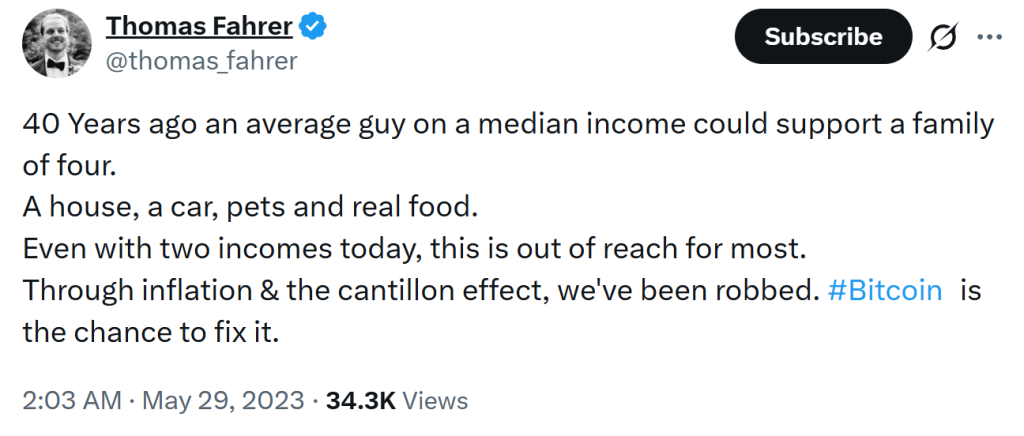Image resolution: width=1024 pixels, height=436 pixels.
Task: Follow the #Bitcoin hashtag link
Action: point(886,290)
